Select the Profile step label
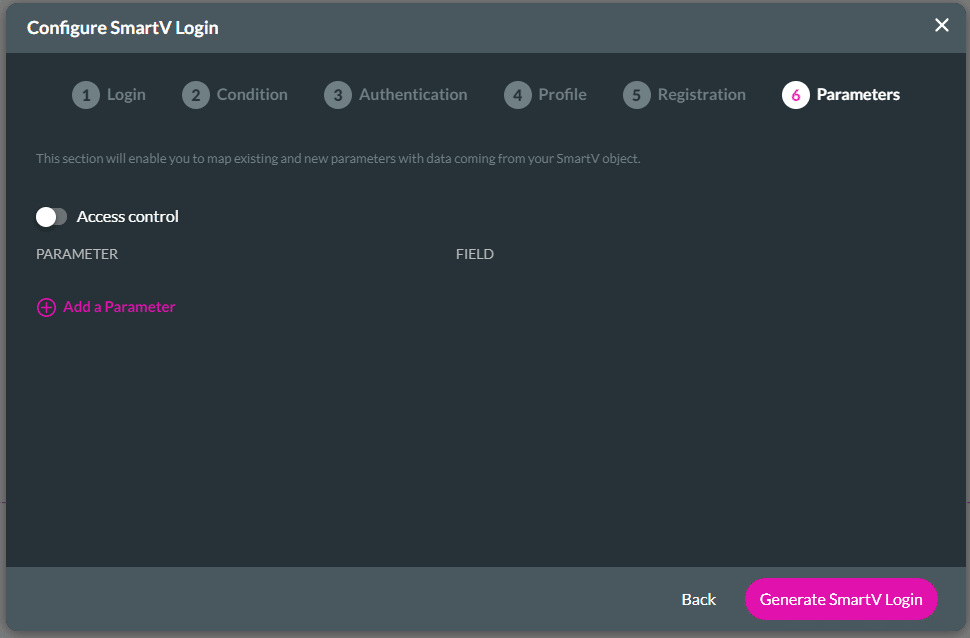970x638 pixels. [562, 95]
